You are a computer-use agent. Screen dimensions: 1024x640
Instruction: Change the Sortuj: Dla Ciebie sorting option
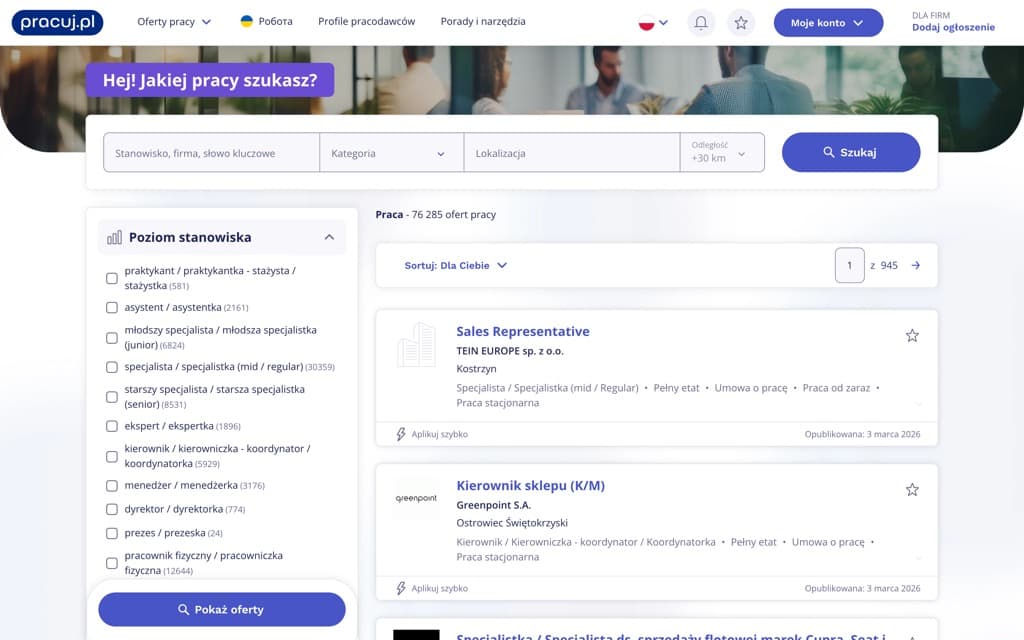455,265
